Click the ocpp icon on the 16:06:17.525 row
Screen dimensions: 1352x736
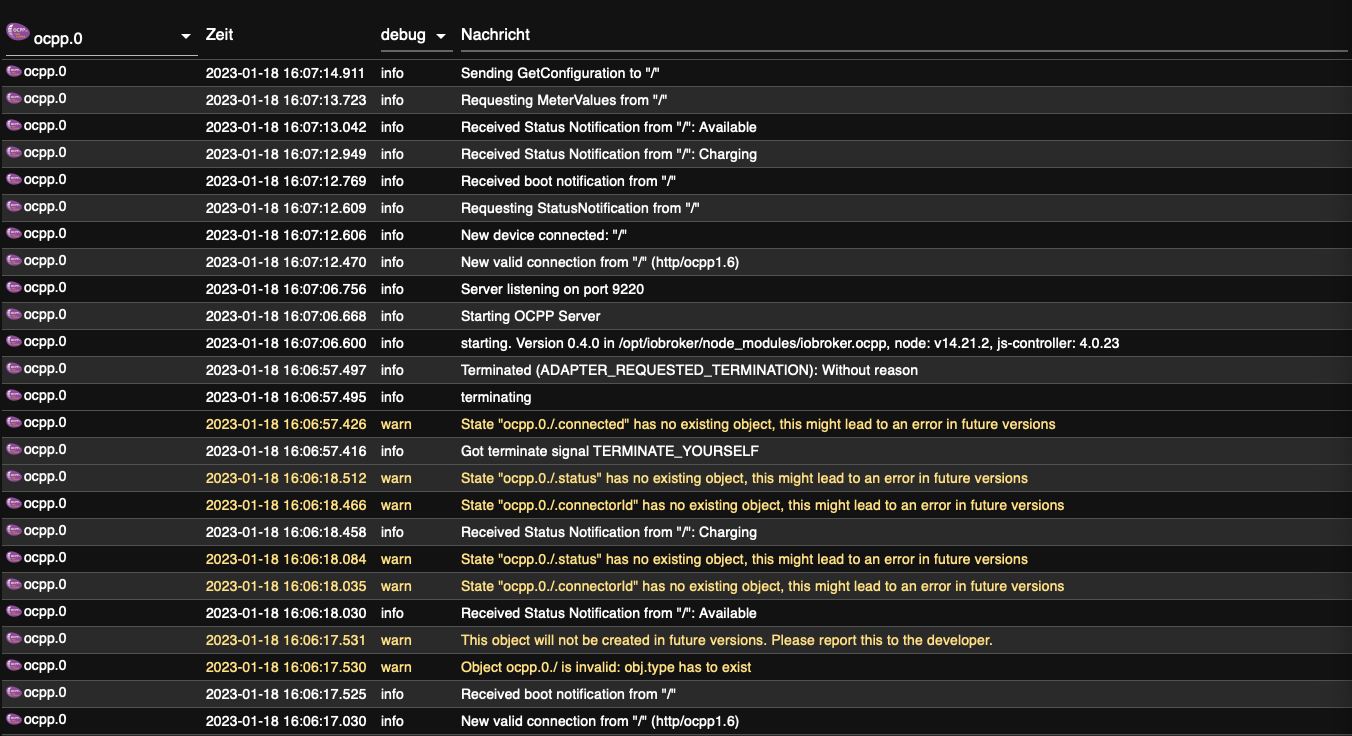[x=14, y=693]
